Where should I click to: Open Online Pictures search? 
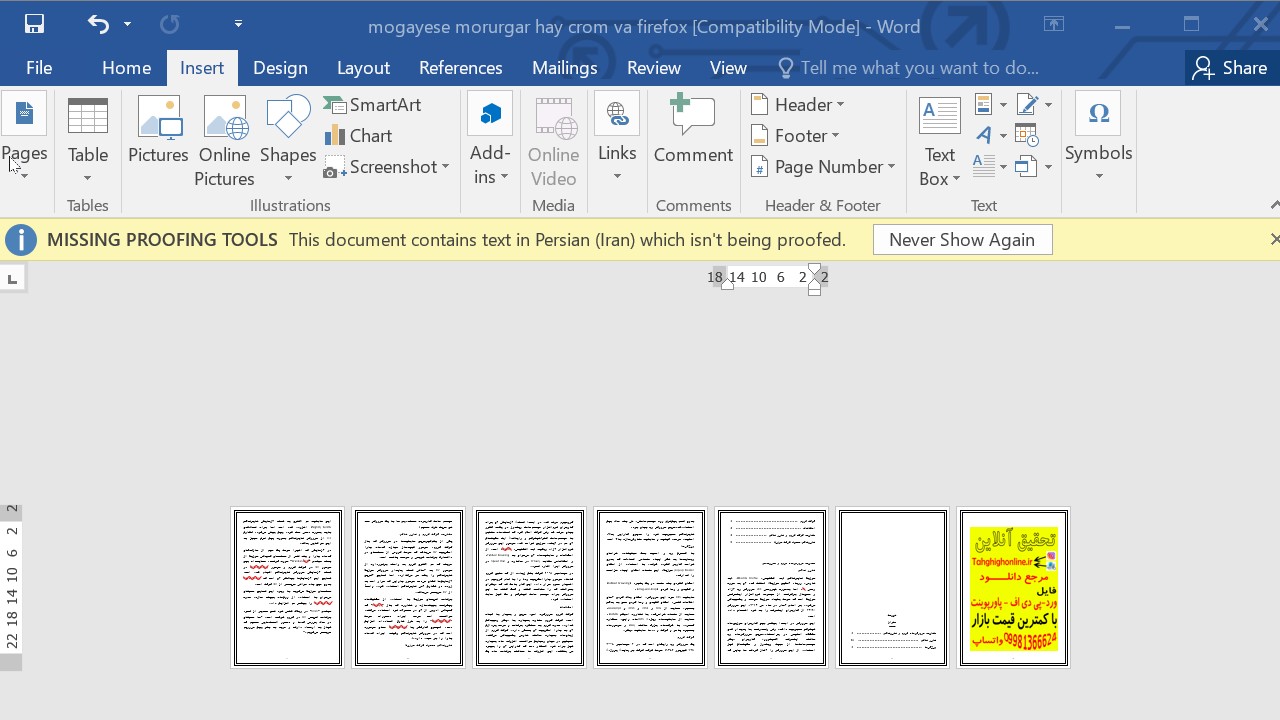(x=224, y=141)
